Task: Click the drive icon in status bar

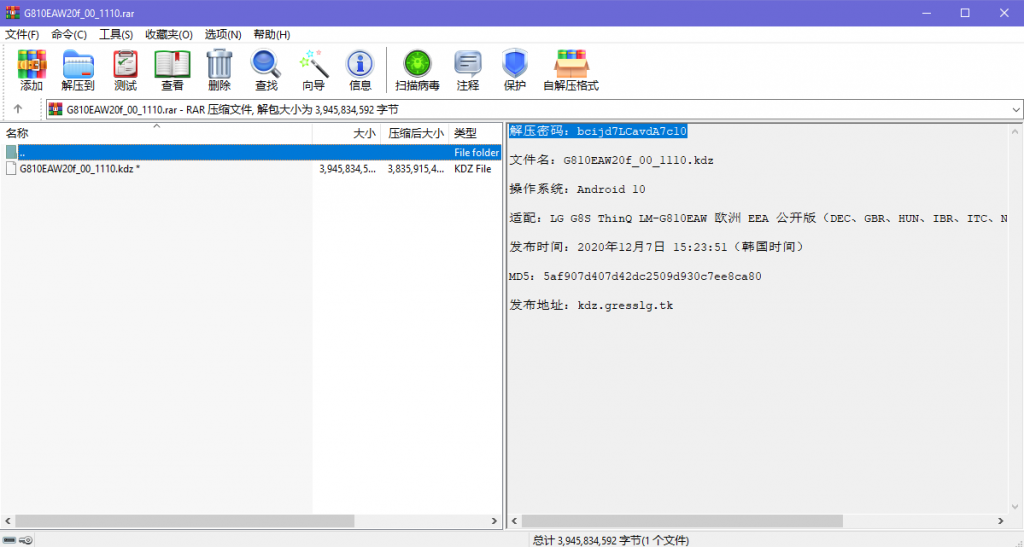Action: (9, 540)
